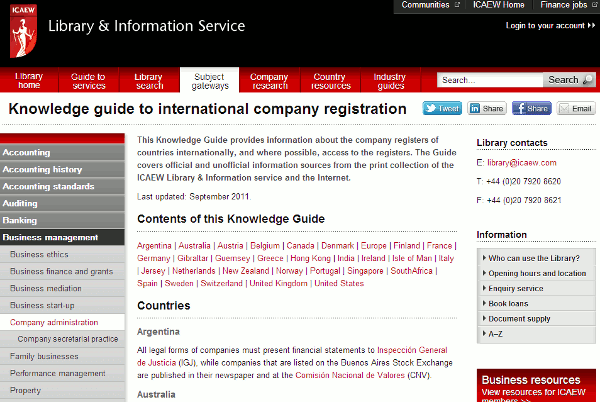Jump to Argentina in contents
This screenshot has height=402, width=600.
coord(154,246)
